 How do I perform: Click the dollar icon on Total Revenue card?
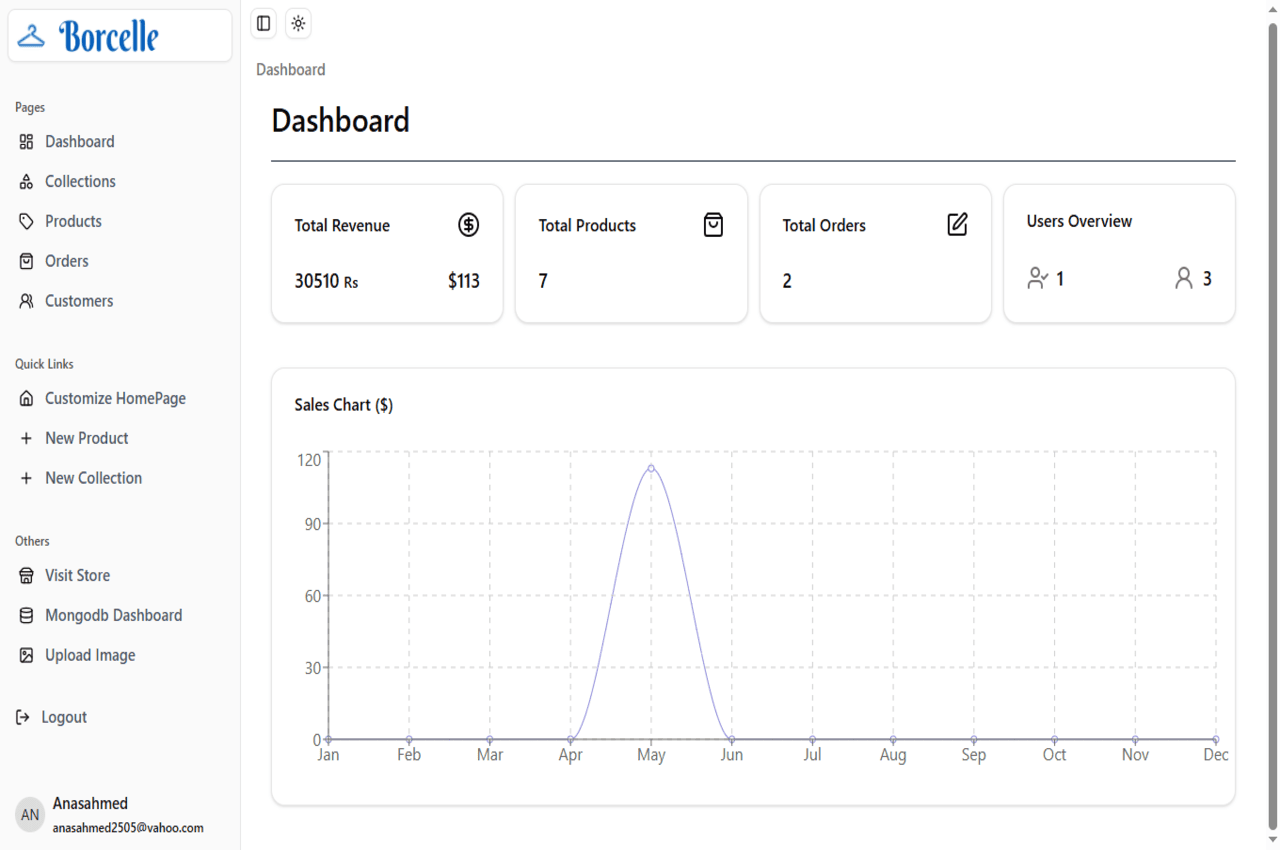pos(467,225)
